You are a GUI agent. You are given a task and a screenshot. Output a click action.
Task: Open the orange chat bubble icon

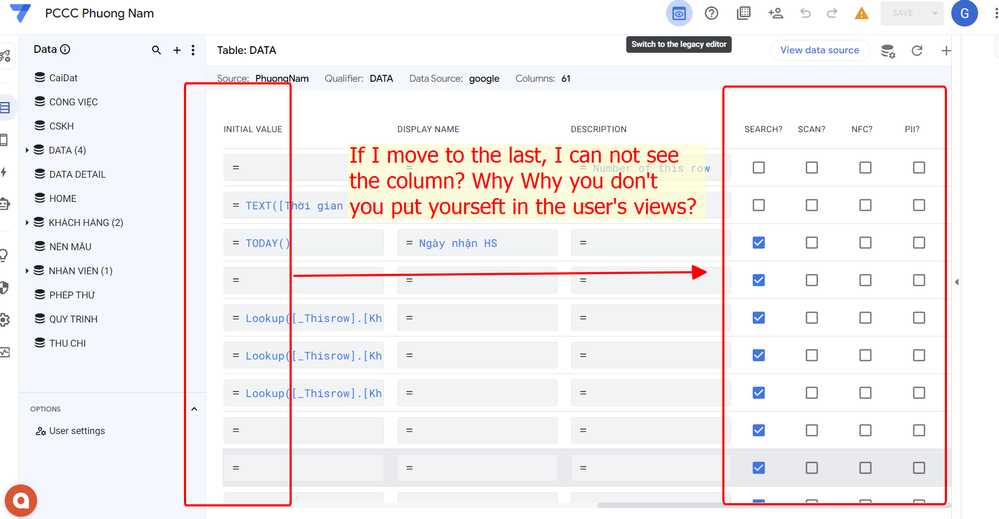click(x=20, y=501)
